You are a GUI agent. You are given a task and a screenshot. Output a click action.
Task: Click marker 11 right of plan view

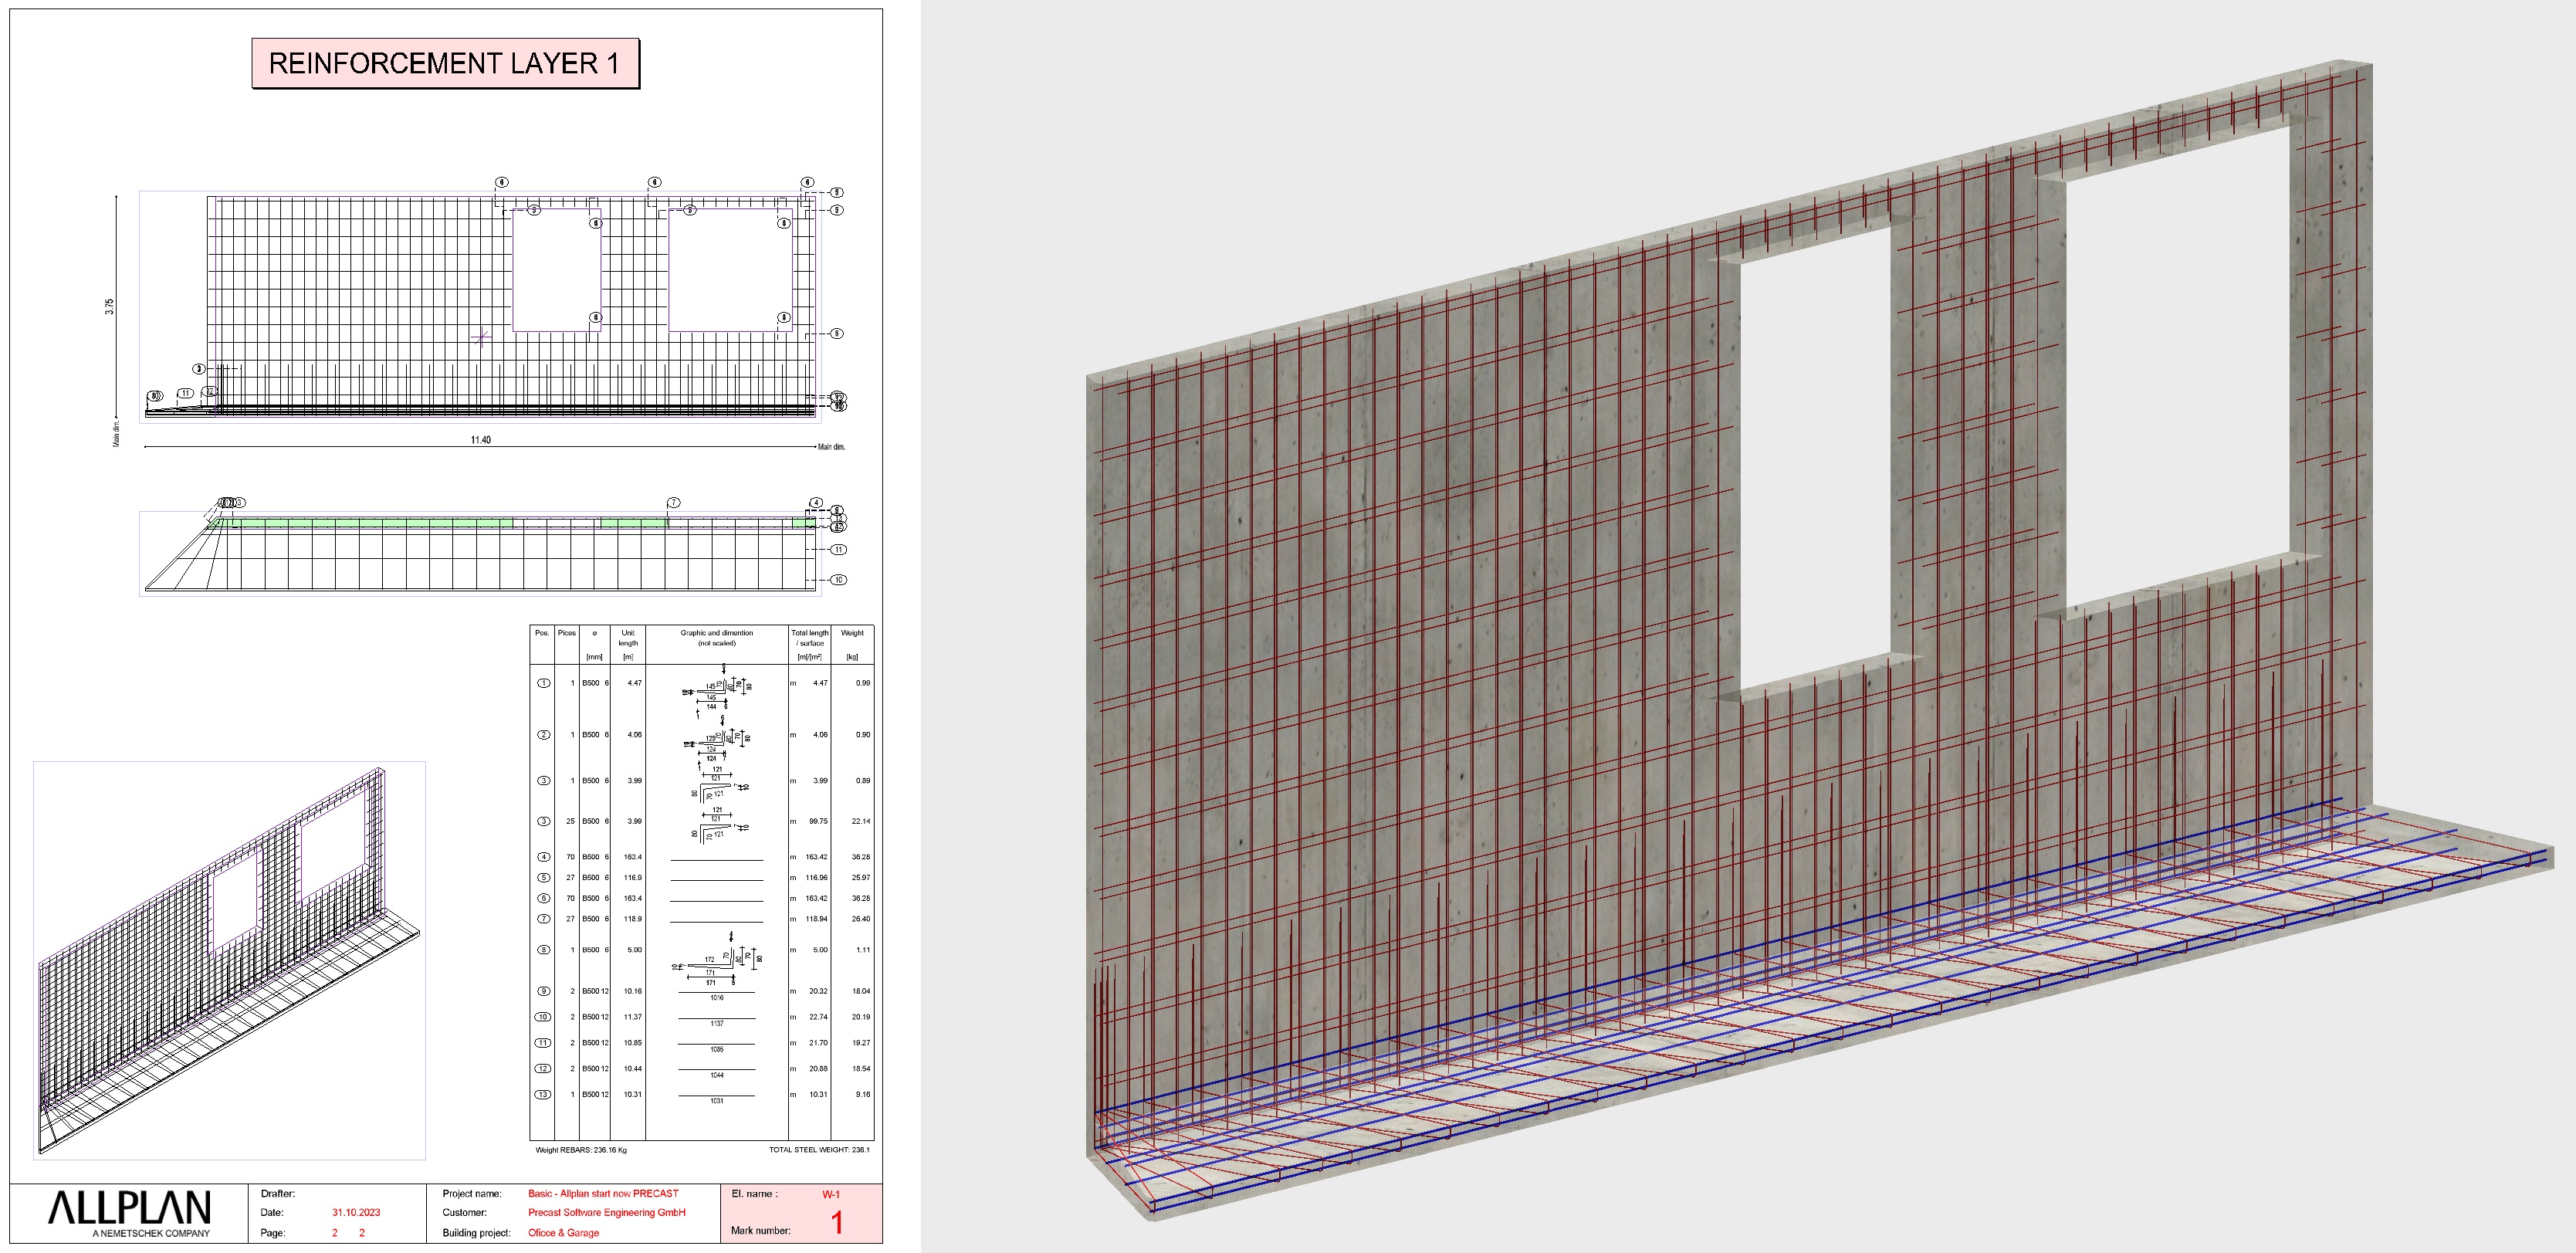point(838,549)
